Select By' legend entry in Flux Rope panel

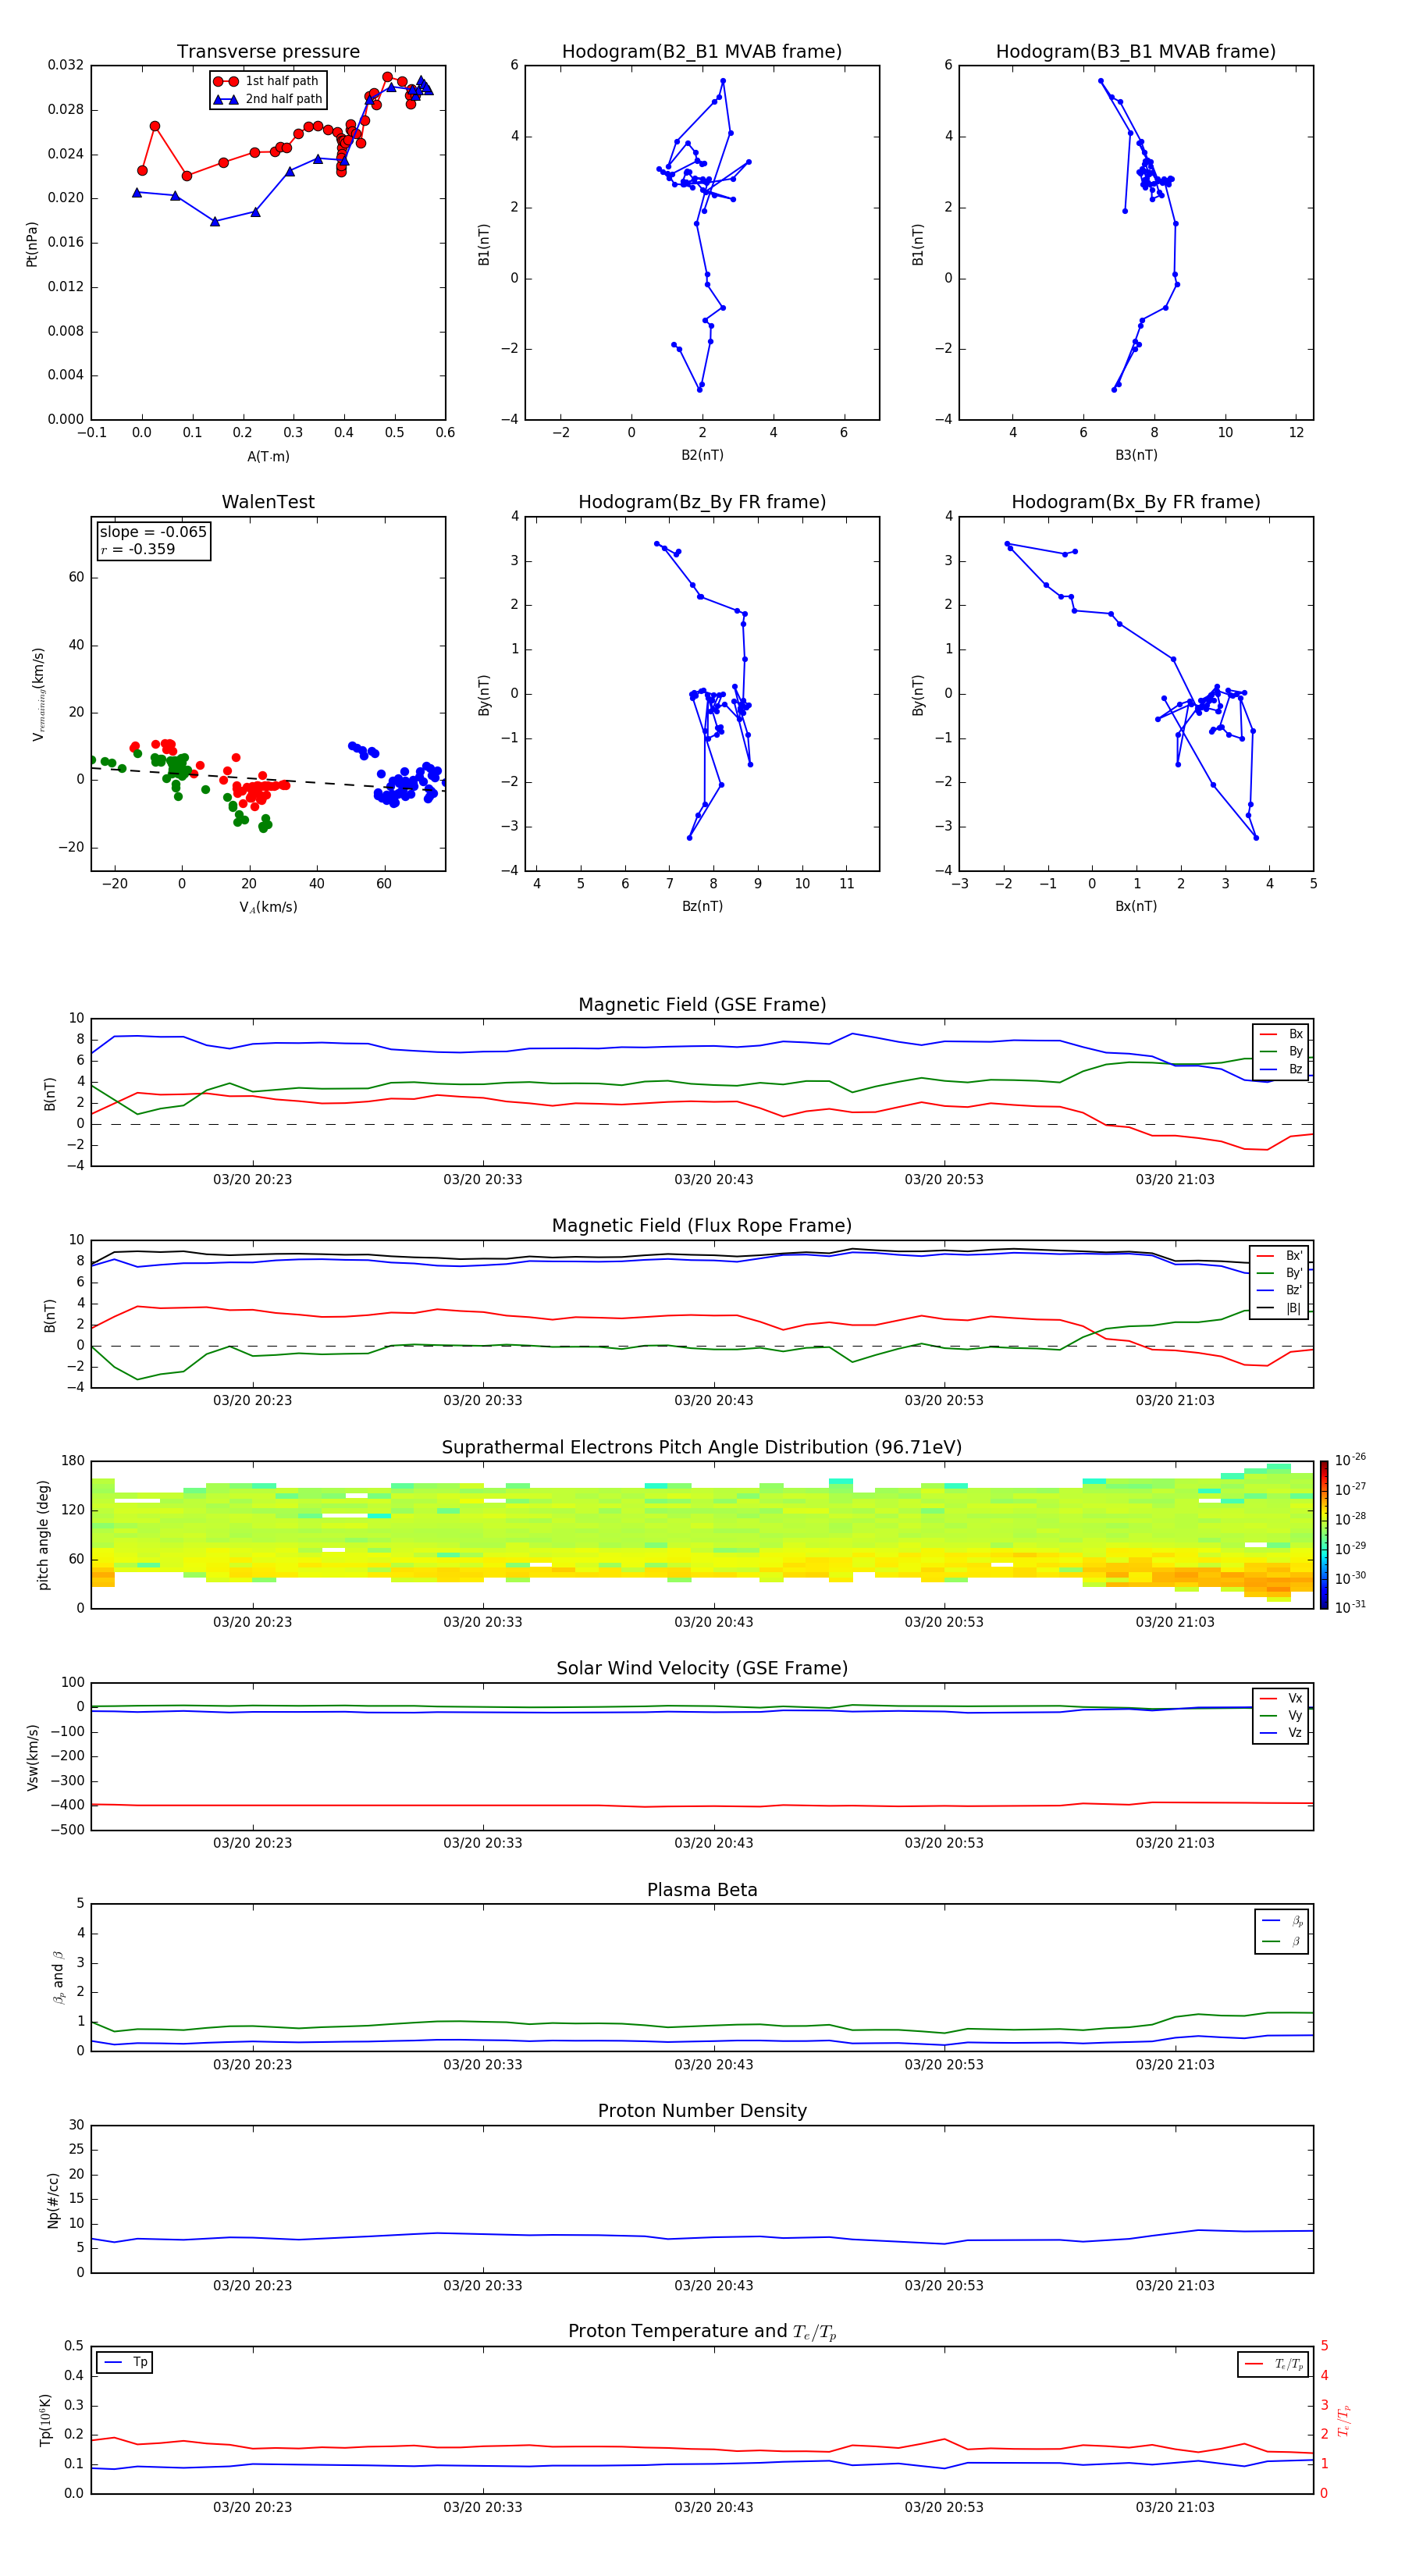pos(1280,1273)
